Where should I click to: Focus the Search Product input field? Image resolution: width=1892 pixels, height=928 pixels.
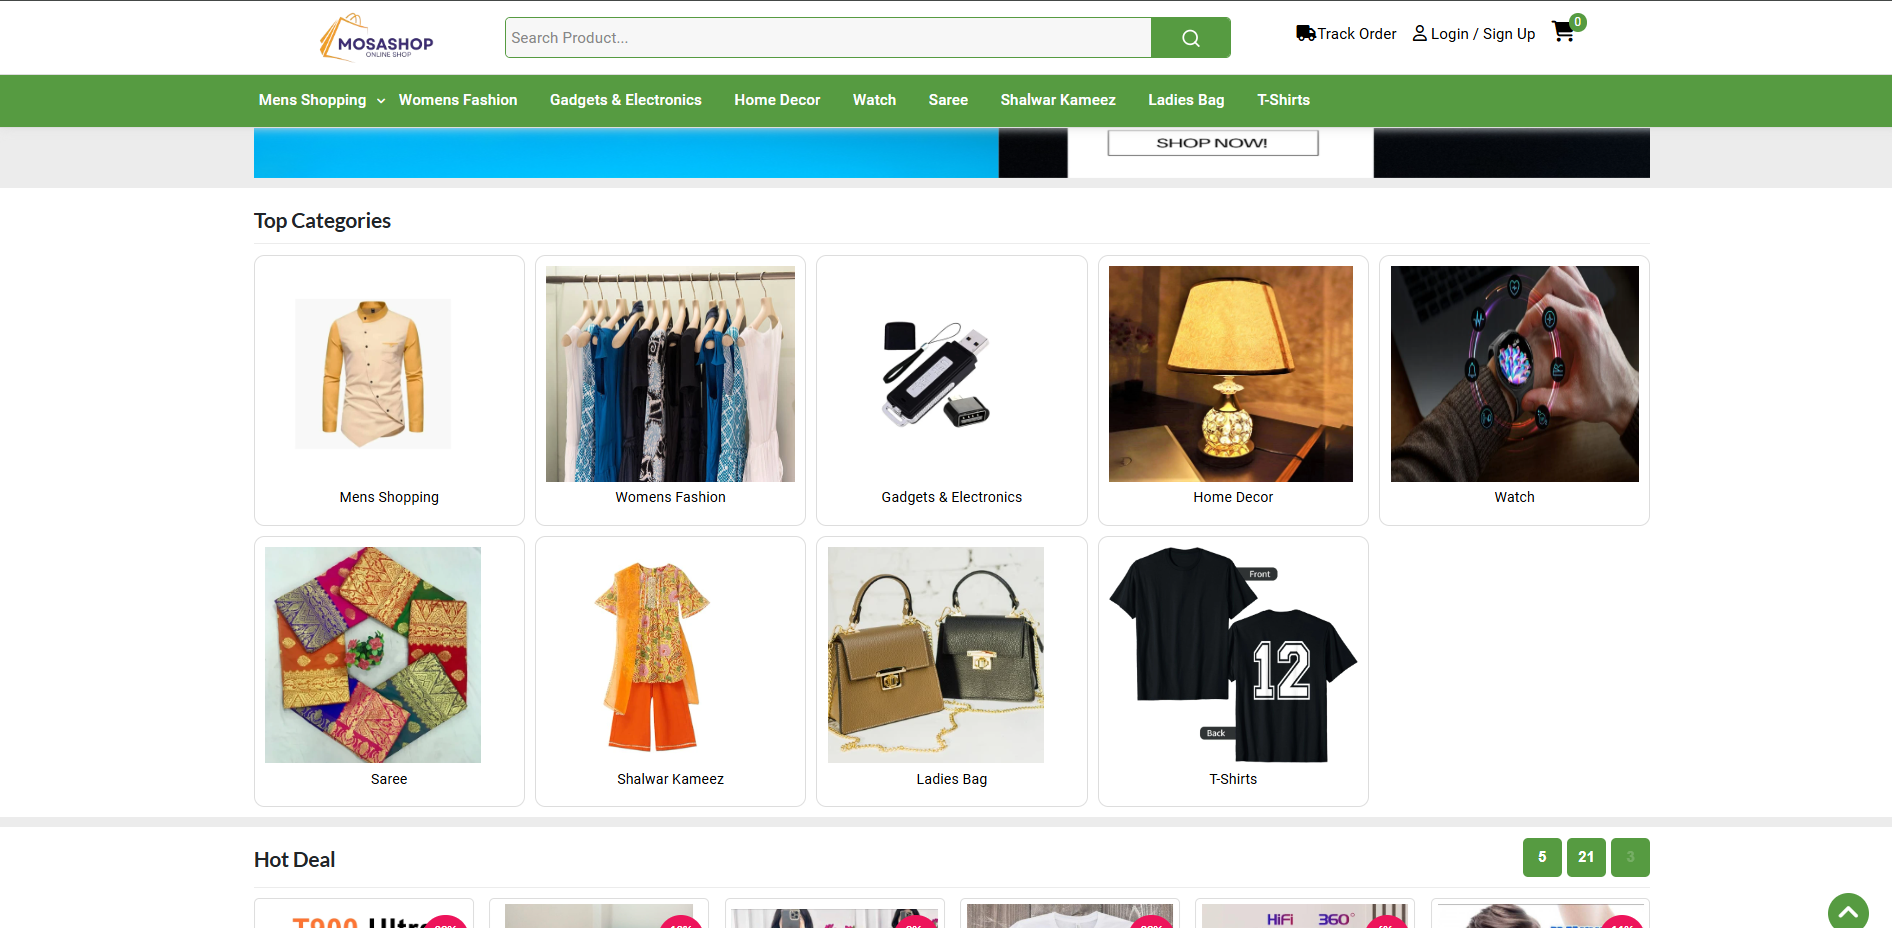pyautogui.click(x=828, y=38)
